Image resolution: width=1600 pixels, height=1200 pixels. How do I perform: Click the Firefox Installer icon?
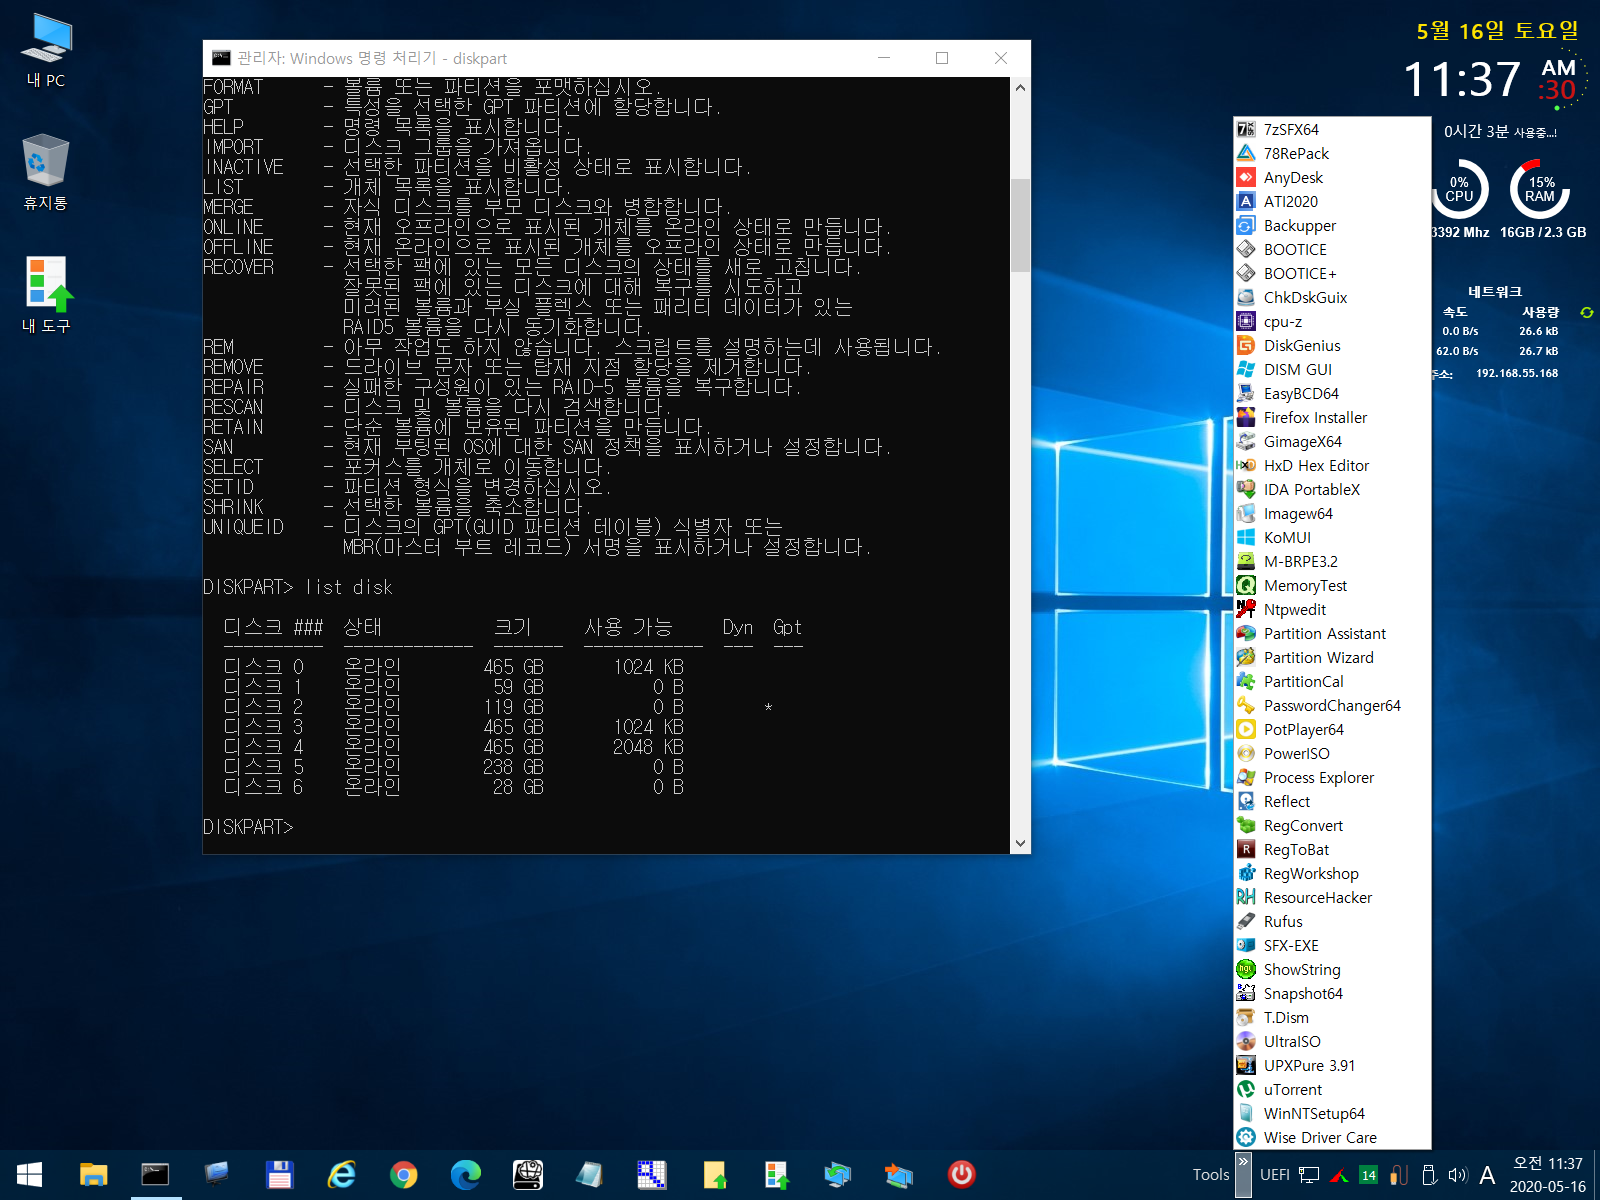point(1246,417)
